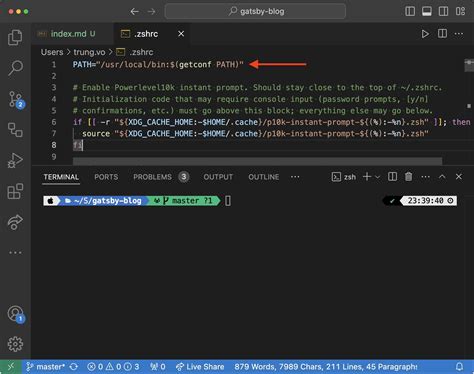
Task: Close the terminal panel
Action: coord(459,177)
